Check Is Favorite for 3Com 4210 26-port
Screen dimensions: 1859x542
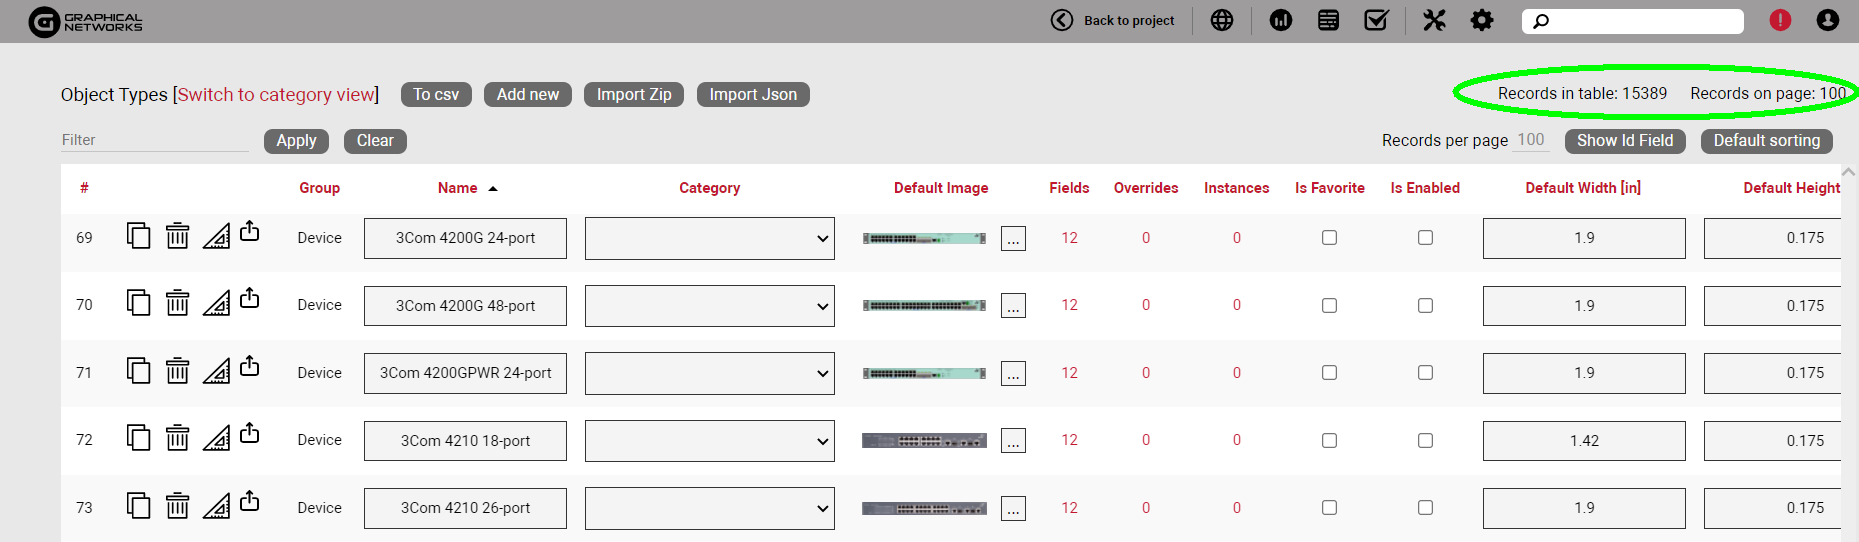coord(1329,508)
